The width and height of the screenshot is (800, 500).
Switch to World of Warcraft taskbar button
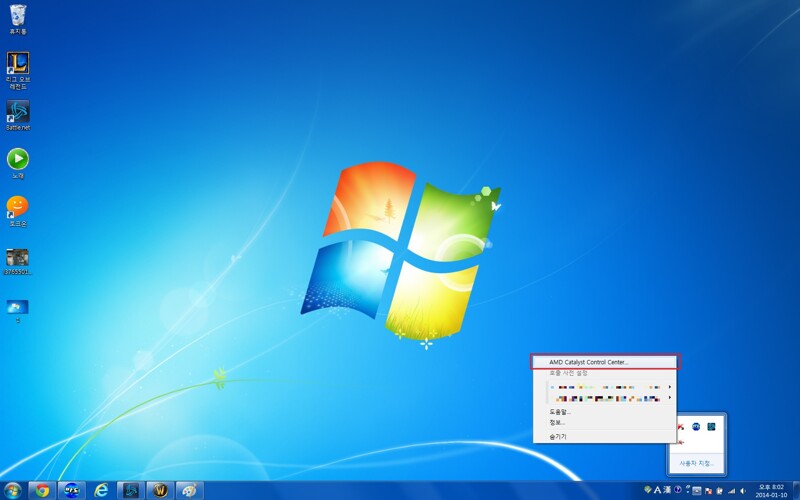coord(160,491)
